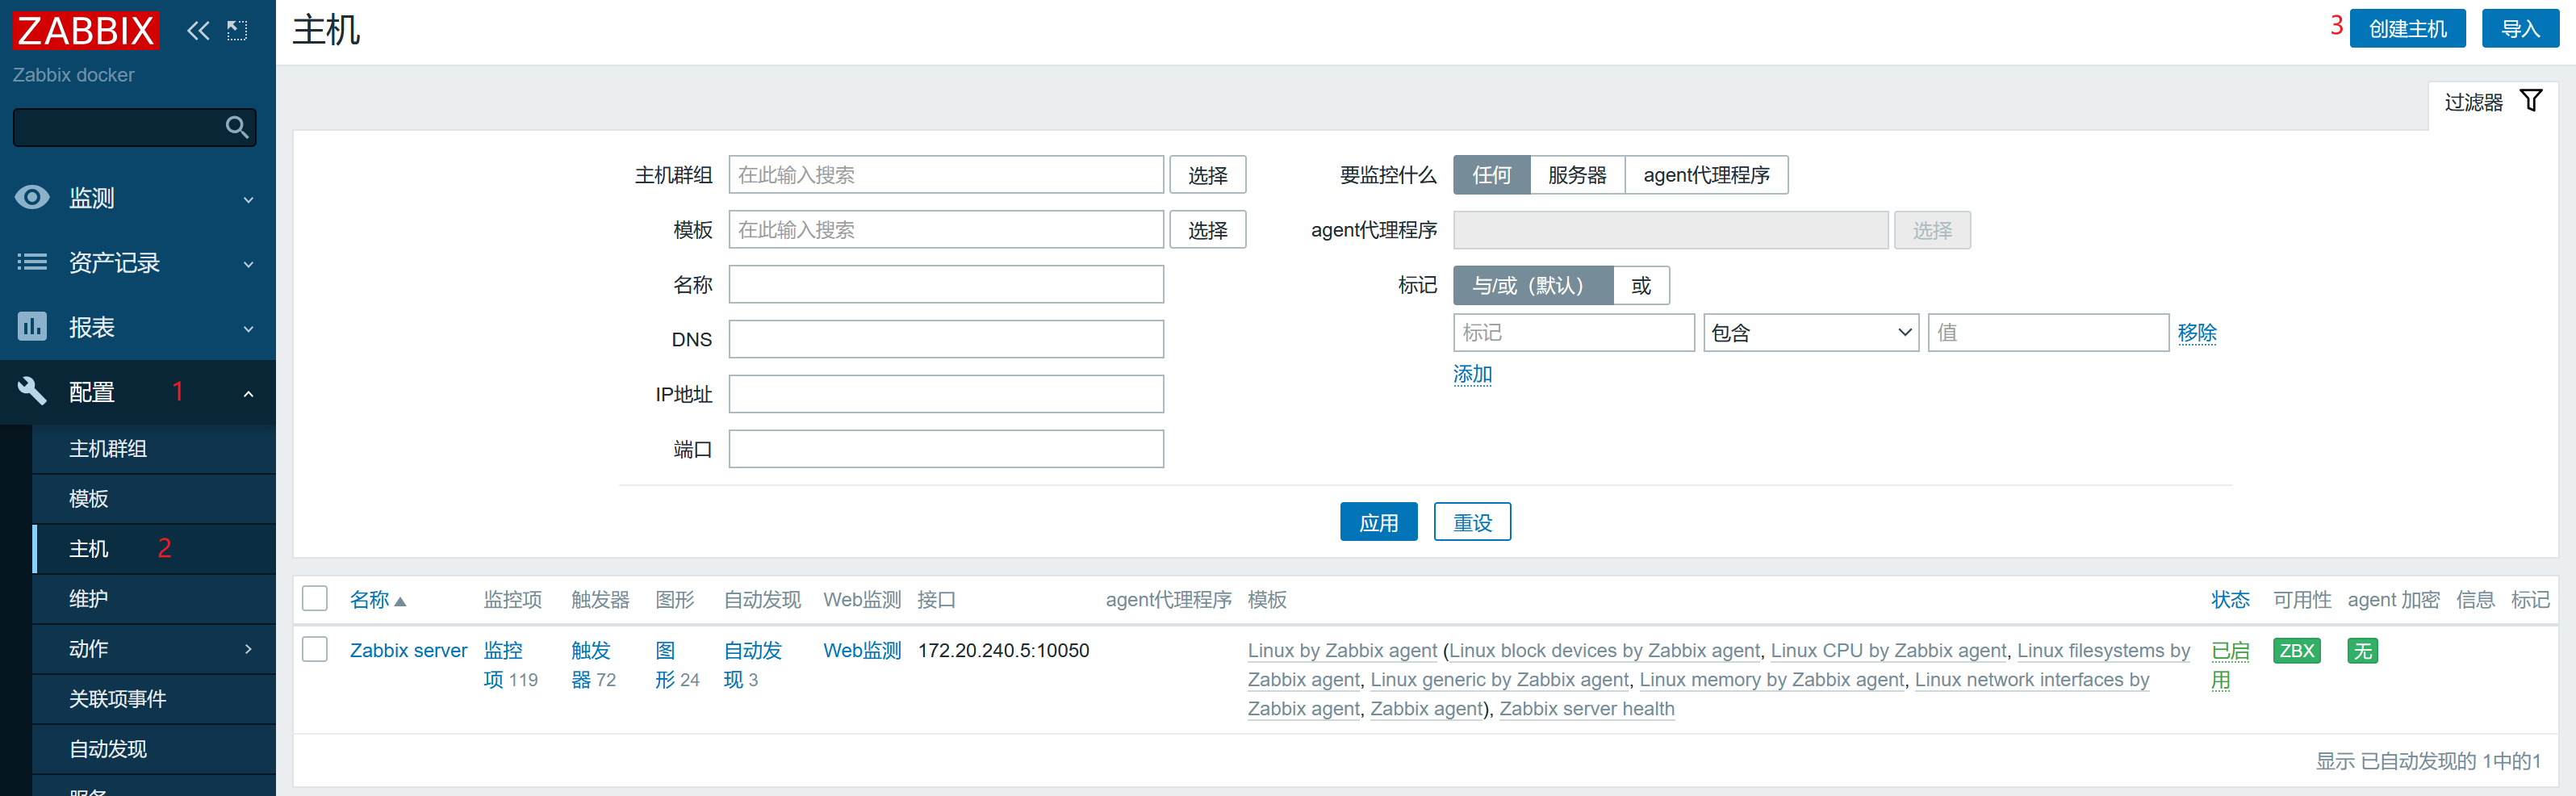2576x796 pixels.
Task: Click the filter funnel icon
Action: (x=2531, y=101)
